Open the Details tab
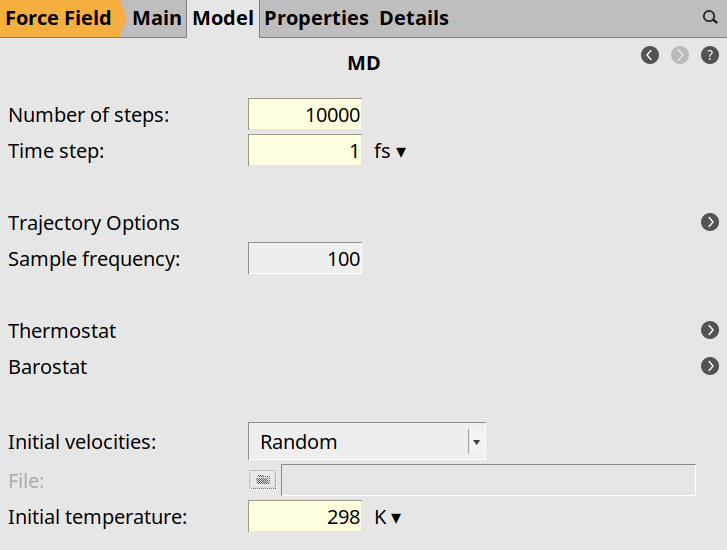The width and height of the screenshot is (727, 550). pyautogui.click(x=414, y=18)
